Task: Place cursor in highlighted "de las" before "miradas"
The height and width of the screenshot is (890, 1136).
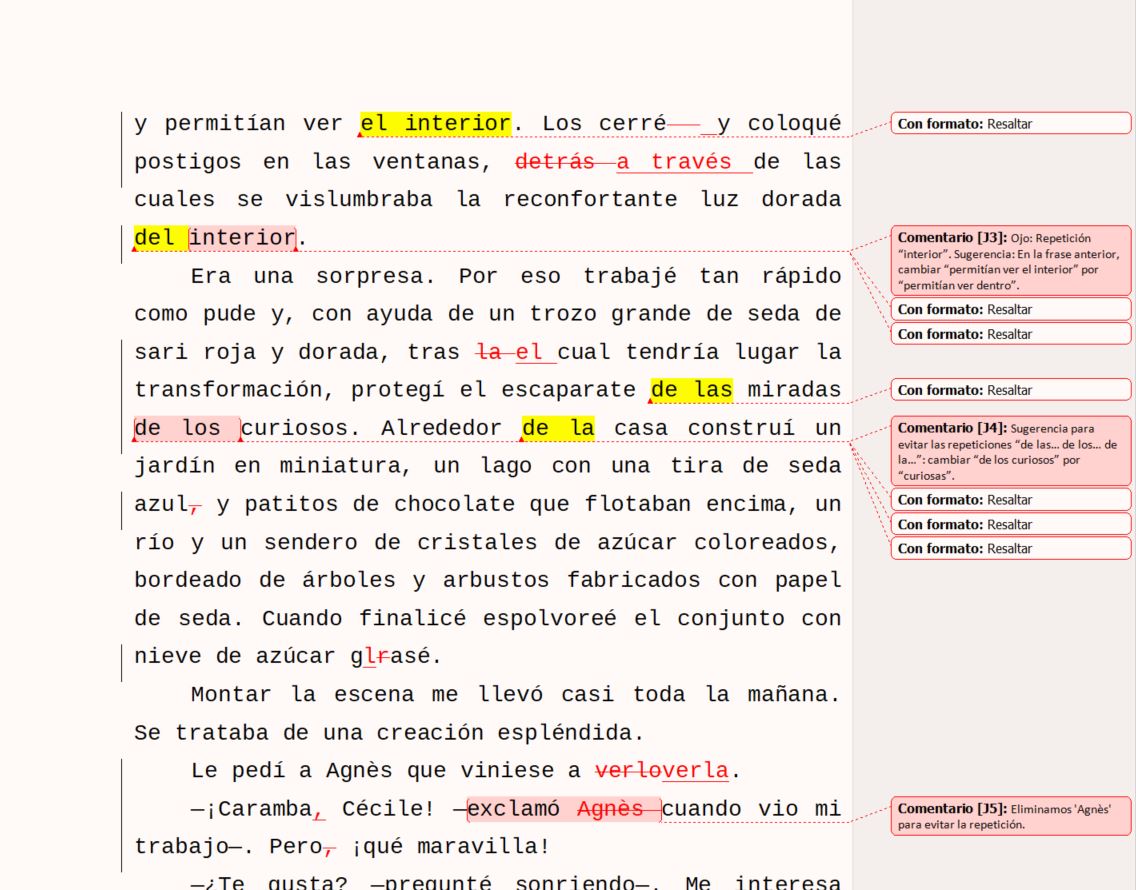Action: (x=691, y=389)
